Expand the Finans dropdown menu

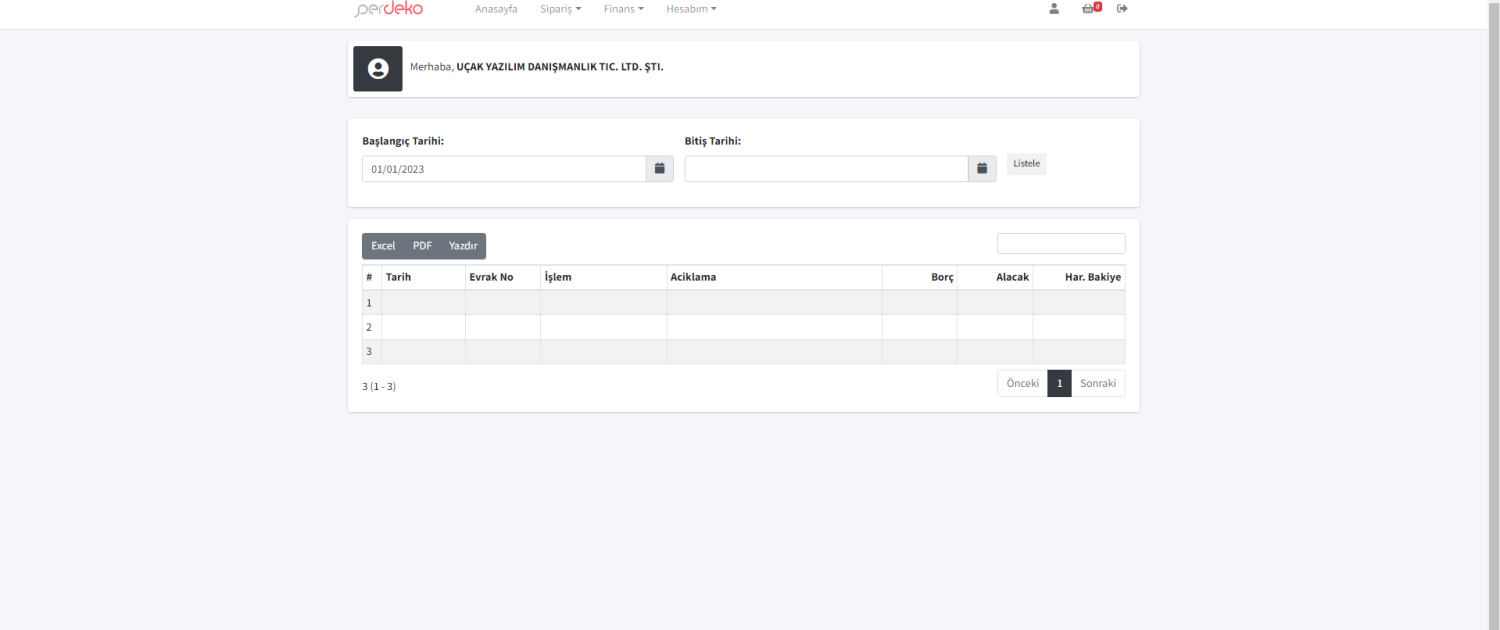(x=623, y=9)
